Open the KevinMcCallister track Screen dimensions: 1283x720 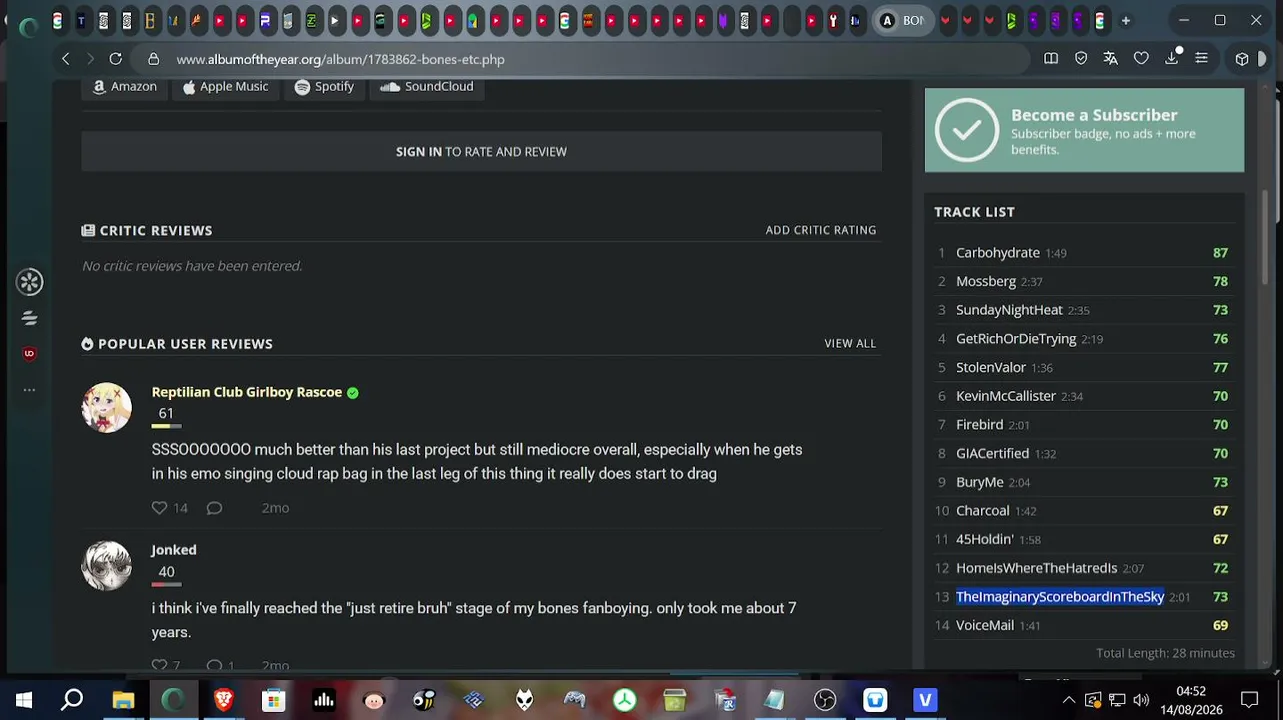click(1006, 396)
